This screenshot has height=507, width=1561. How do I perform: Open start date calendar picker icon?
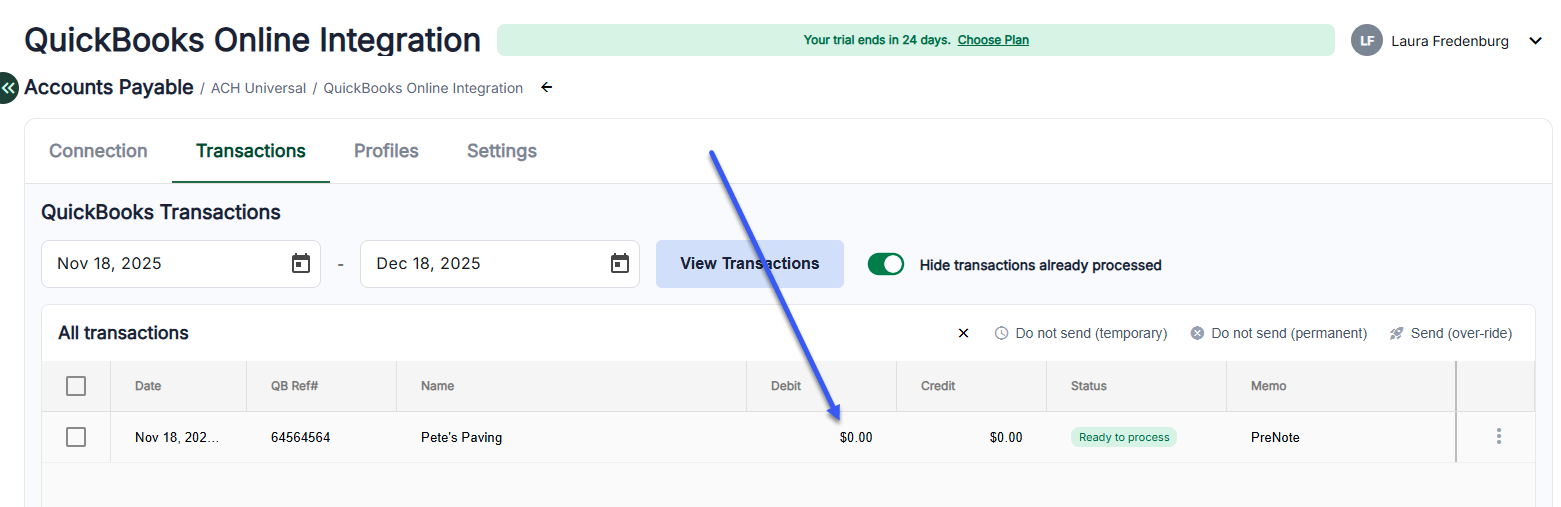click(301, 264)
